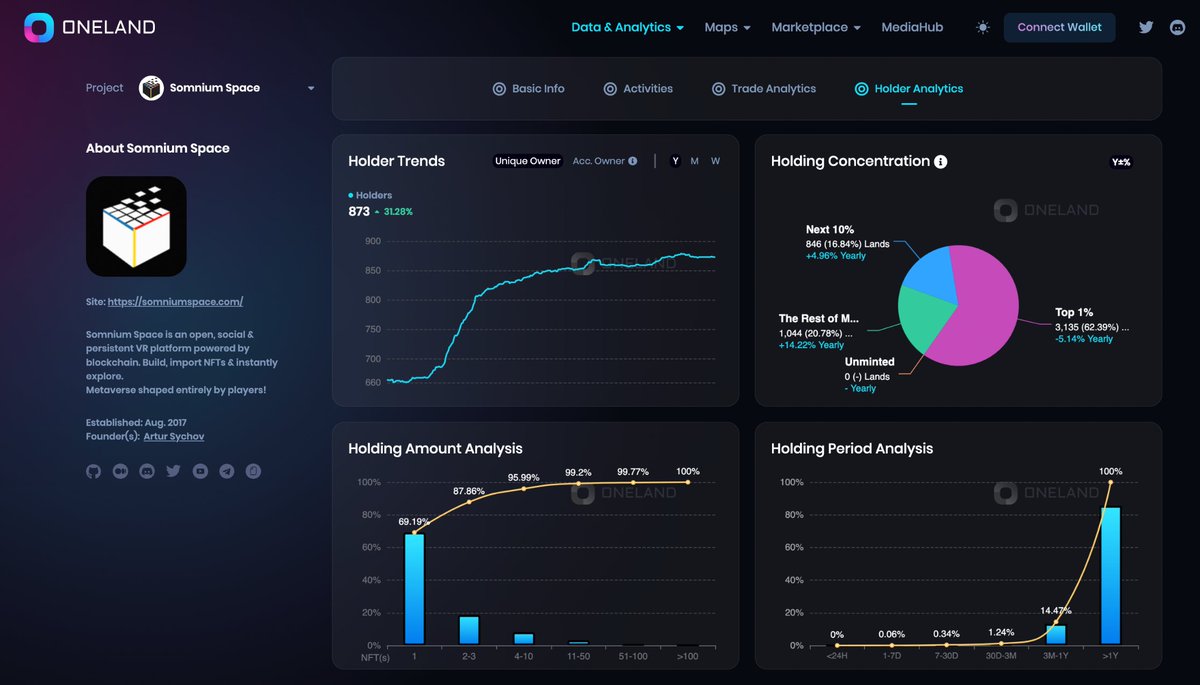Click the Holding Period Analysis heading
This screenshot has width=1200, height=685.
(852, 449)
